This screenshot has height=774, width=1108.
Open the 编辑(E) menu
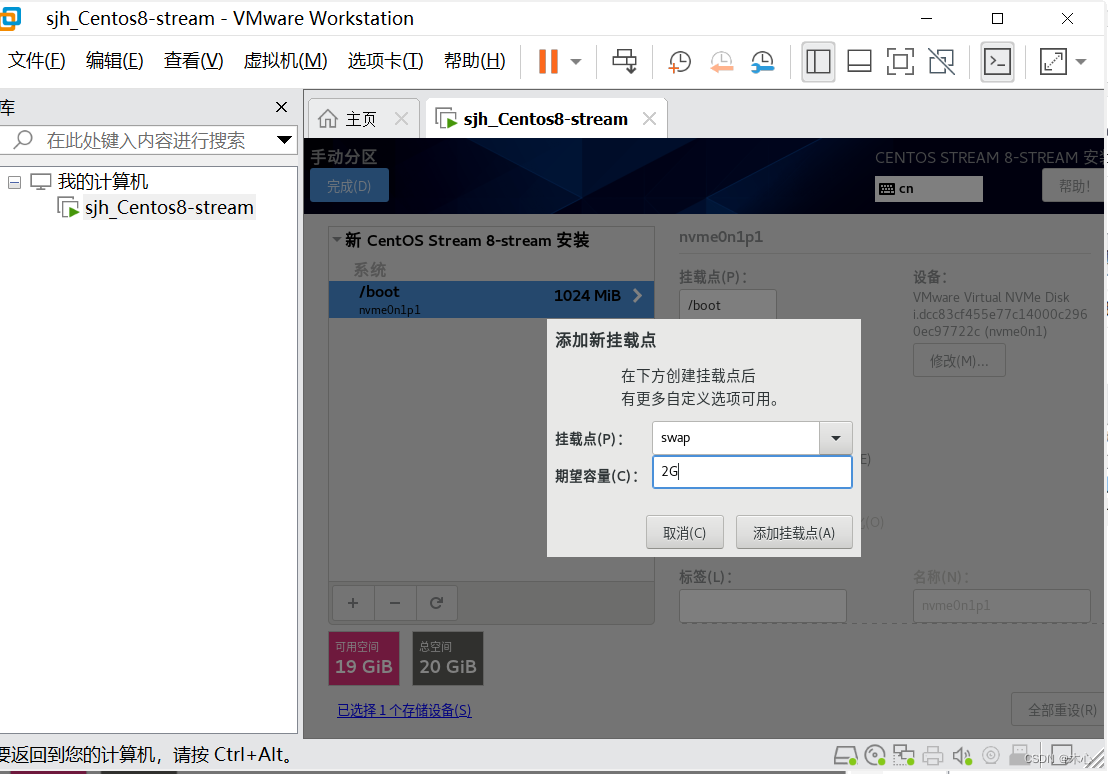(x=114, y=61)
